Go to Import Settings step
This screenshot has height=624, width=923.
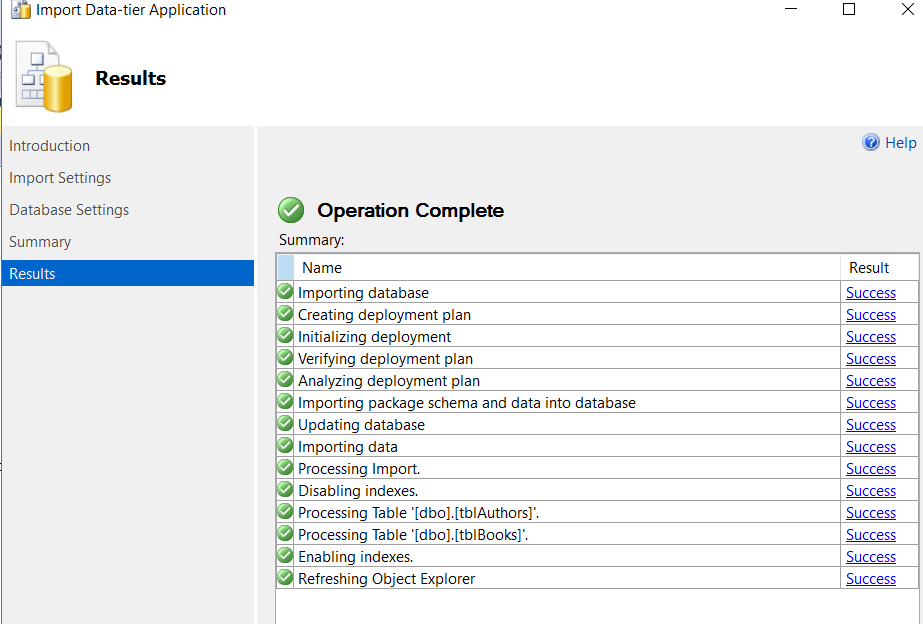(60, 178)
